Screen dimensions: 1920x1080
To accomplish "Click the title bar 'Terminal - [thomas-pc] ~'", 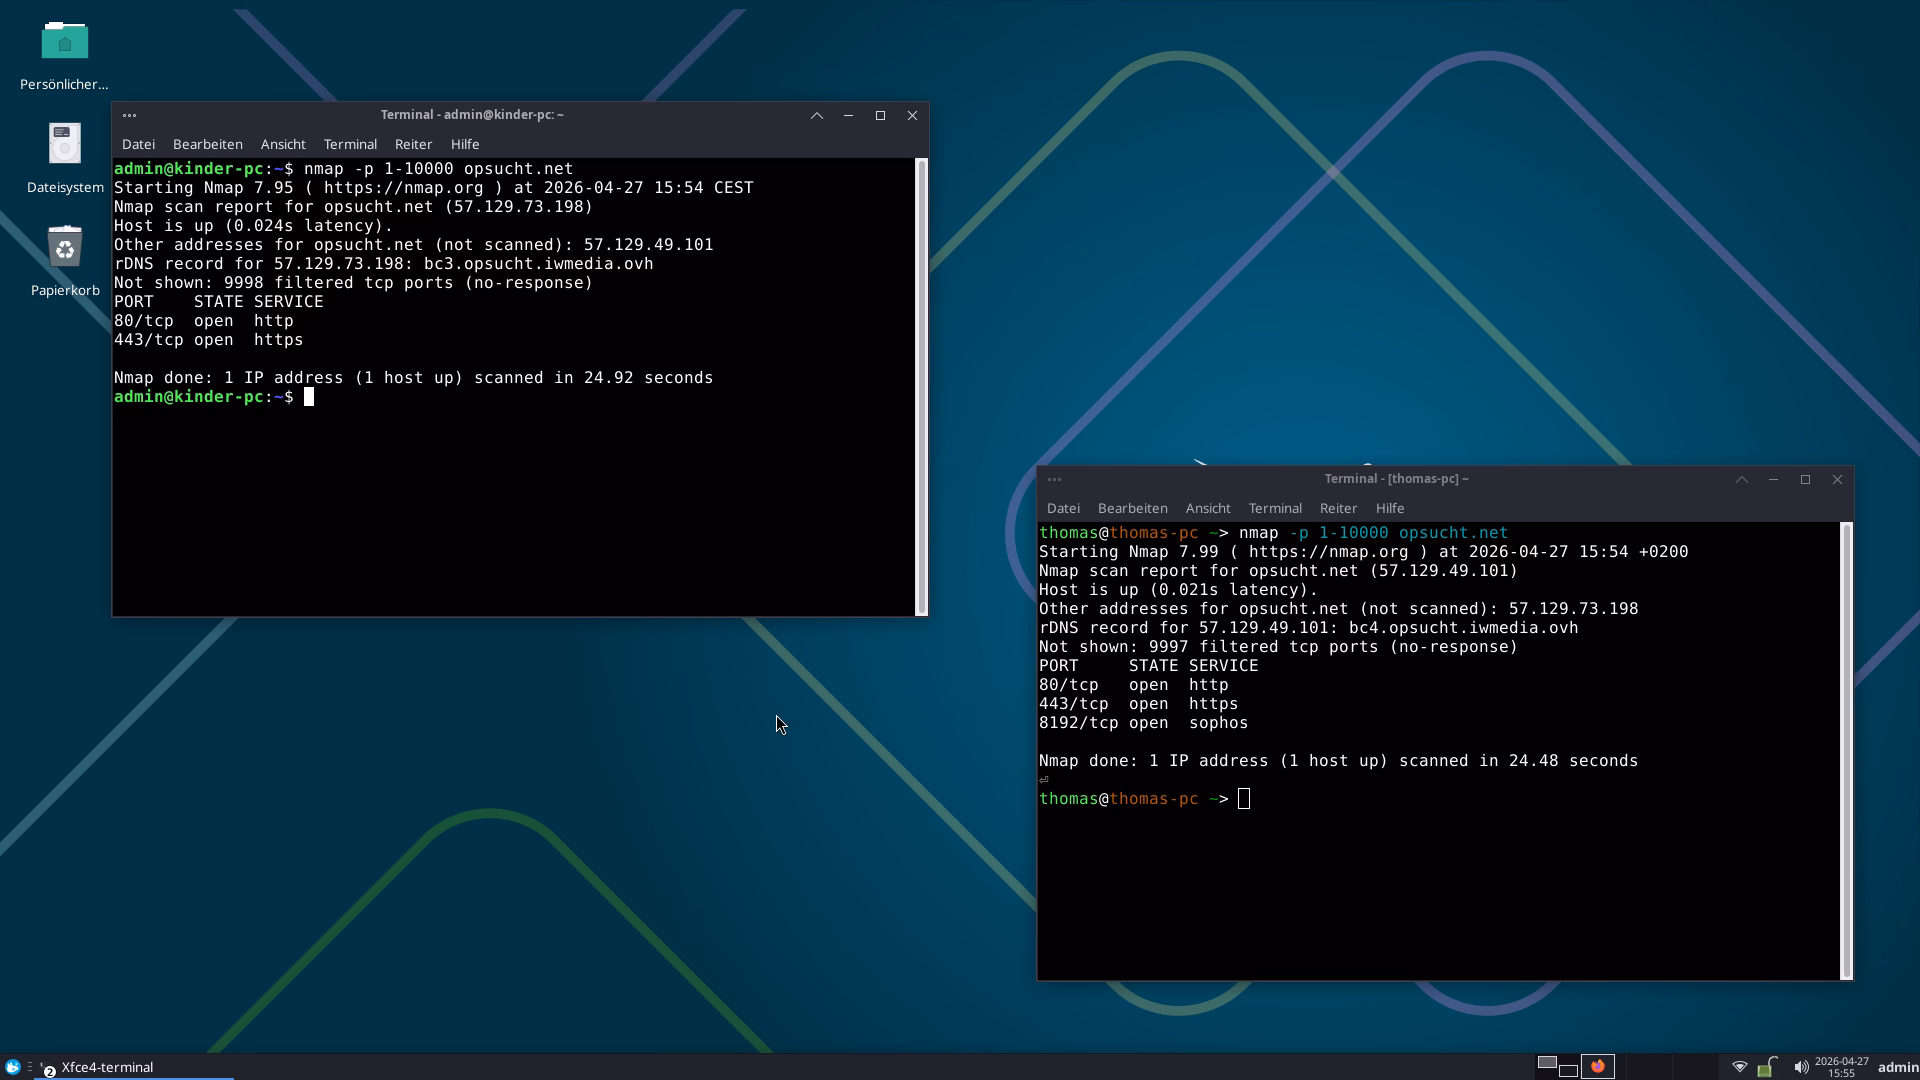I will tap(1396, 479).
